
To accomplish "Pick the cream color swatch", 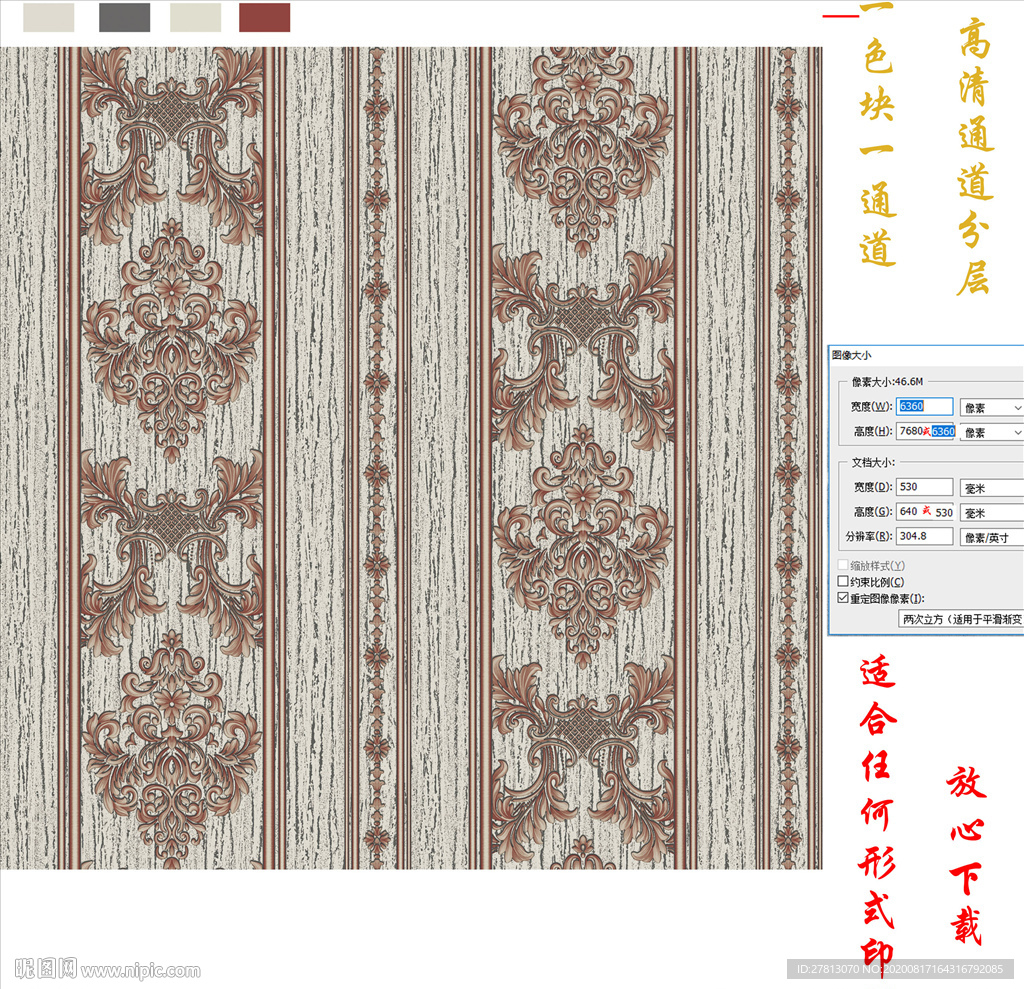I will pos(195,18).
